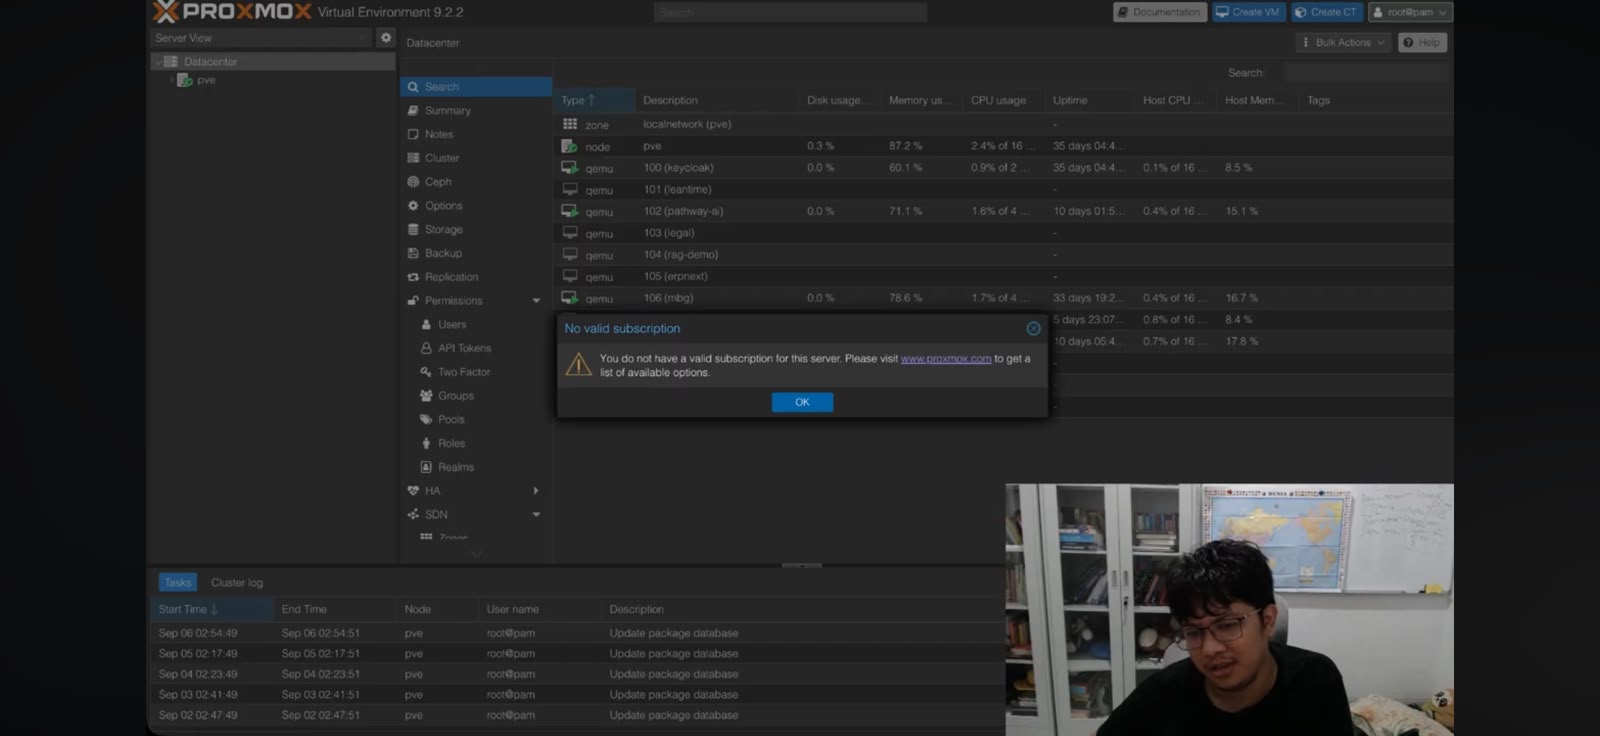Select the 102 (pathway-ai) VM row
1600x736 pixels.
tap(1004, 211)
